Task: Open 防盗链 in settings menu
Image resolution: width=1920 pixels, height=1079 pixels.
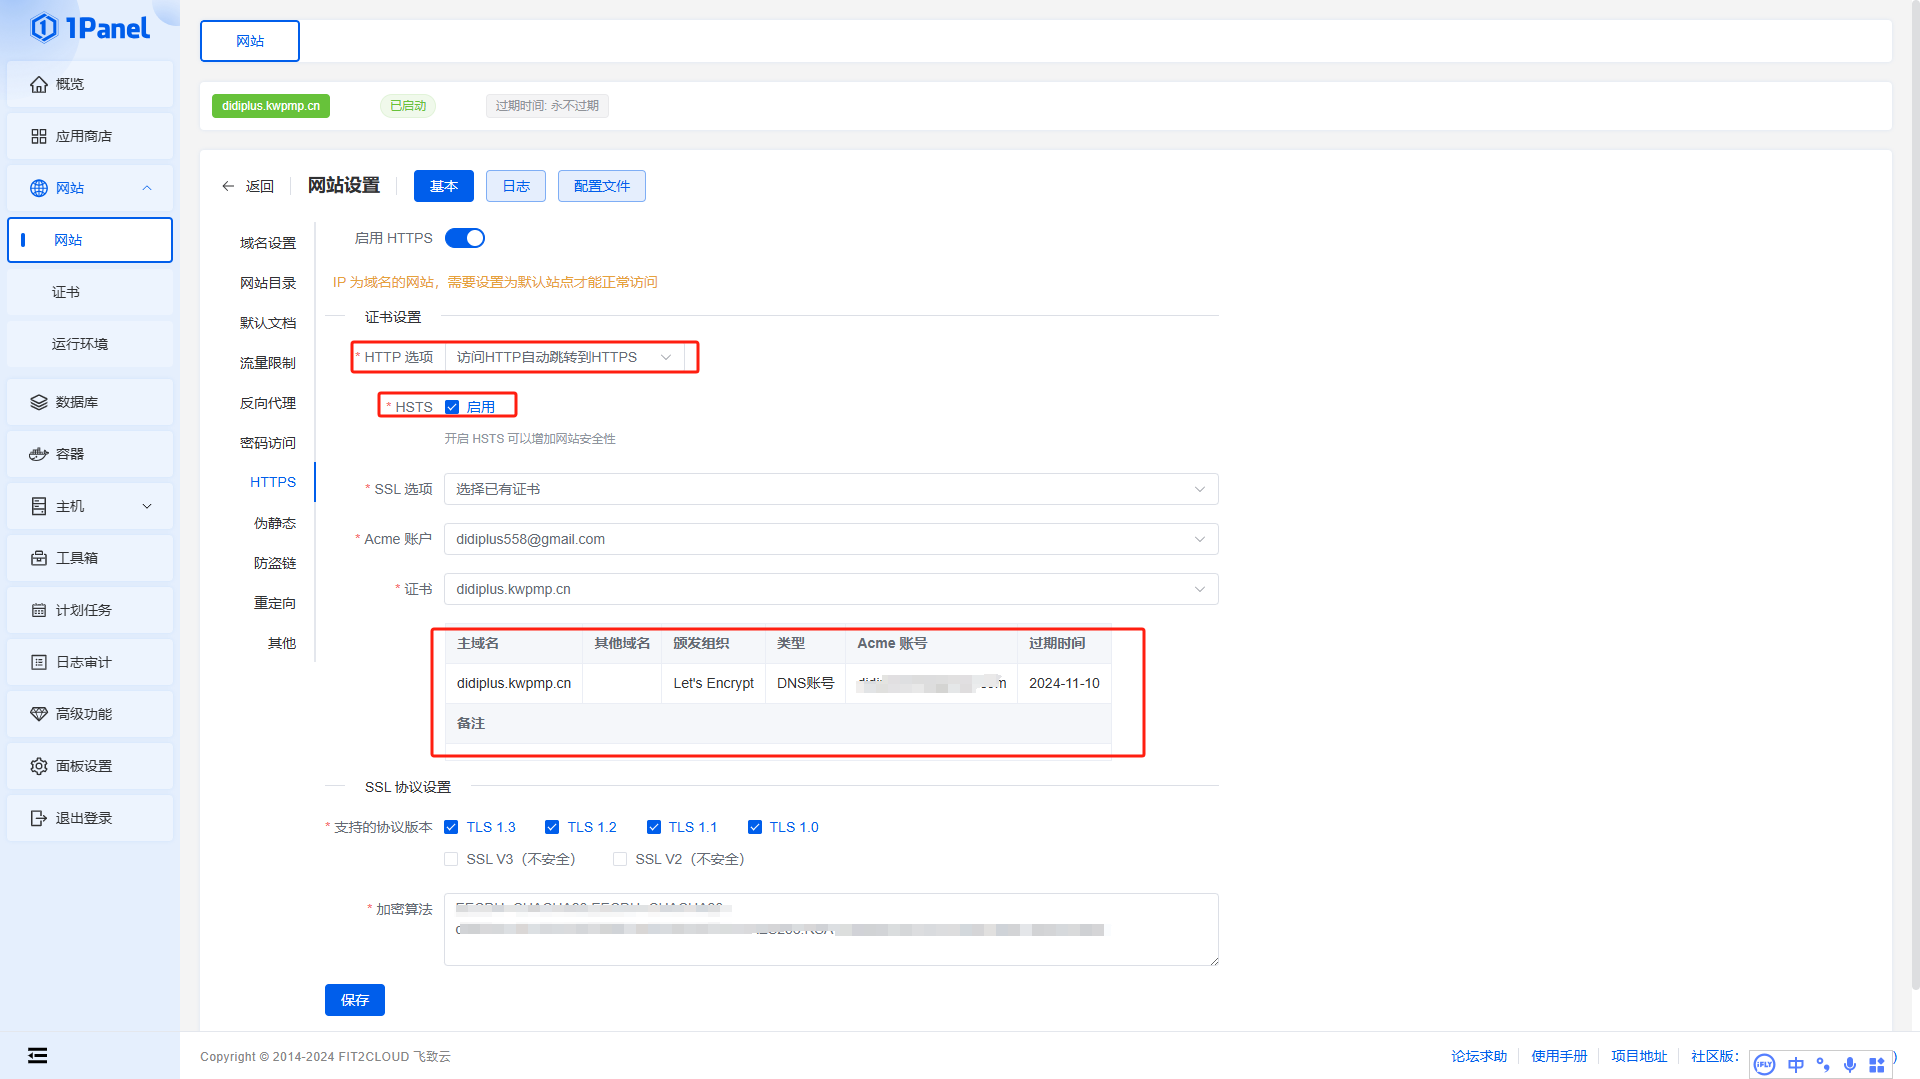Action: pos(275,563)
